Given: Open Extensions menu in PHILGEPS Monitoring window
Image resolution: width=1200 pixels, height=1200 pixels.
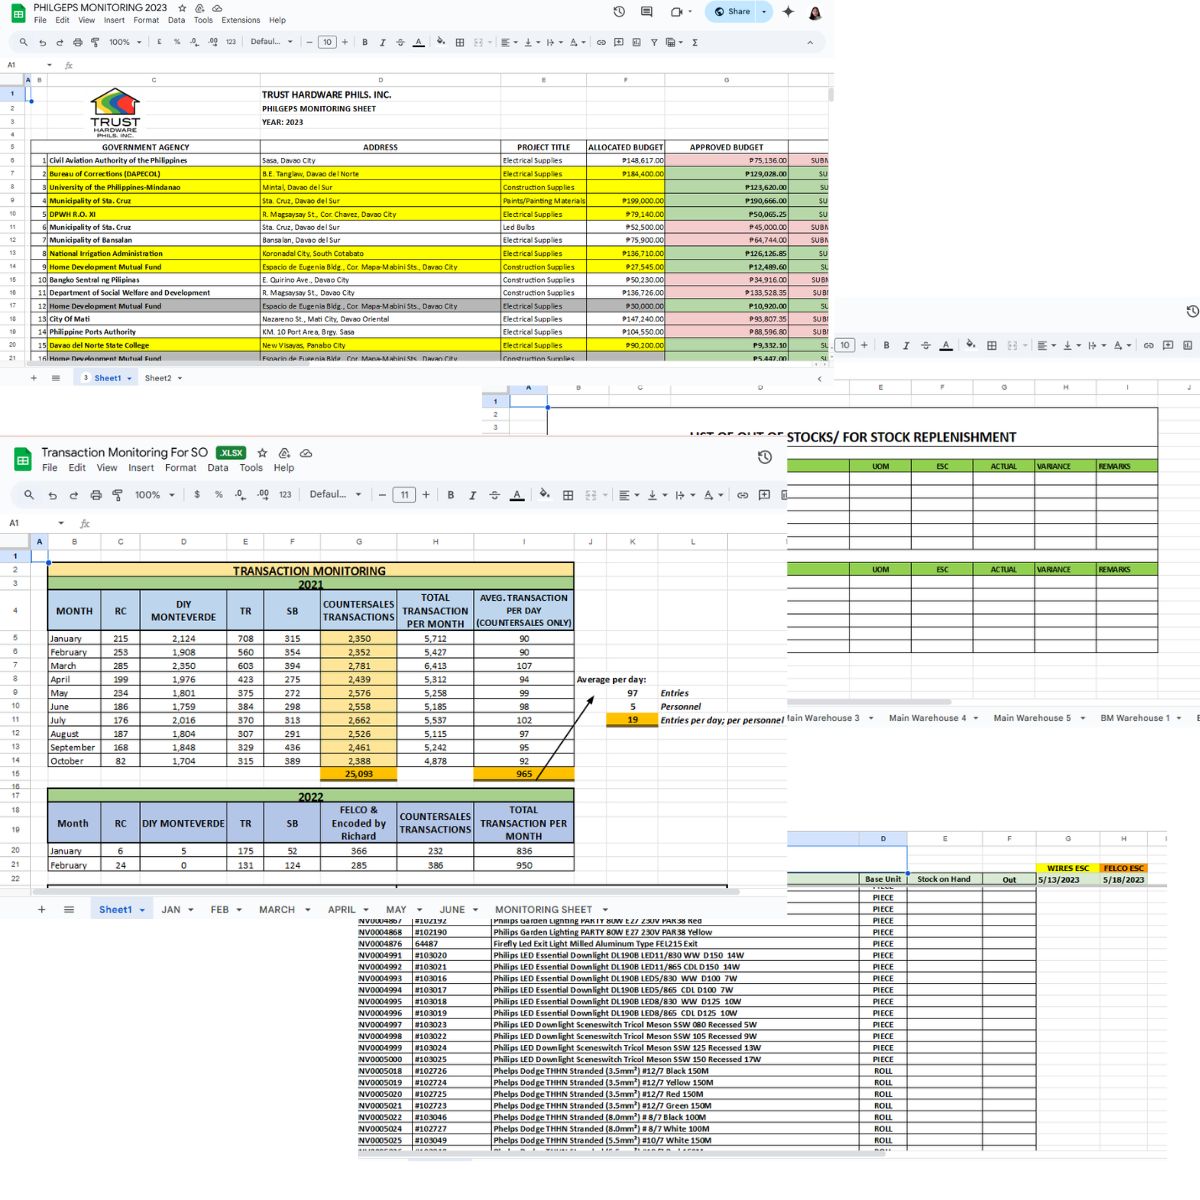Looking at the screenshot, I should [x=240, y=20].
